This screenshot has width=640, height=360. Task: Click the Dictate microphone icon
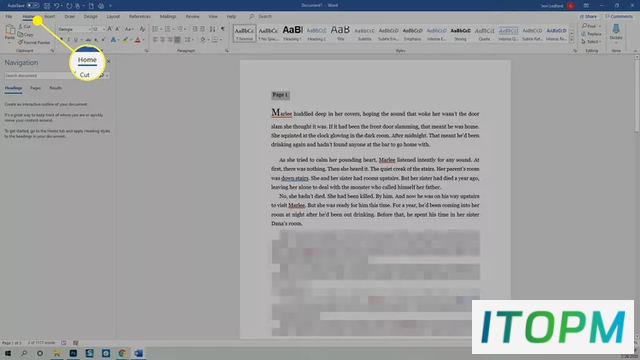tap(616, 29)
